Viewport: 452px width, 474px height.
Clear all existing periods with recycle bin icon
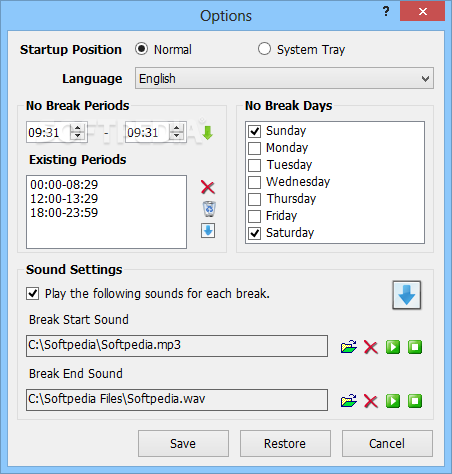[x=209, y=209]
